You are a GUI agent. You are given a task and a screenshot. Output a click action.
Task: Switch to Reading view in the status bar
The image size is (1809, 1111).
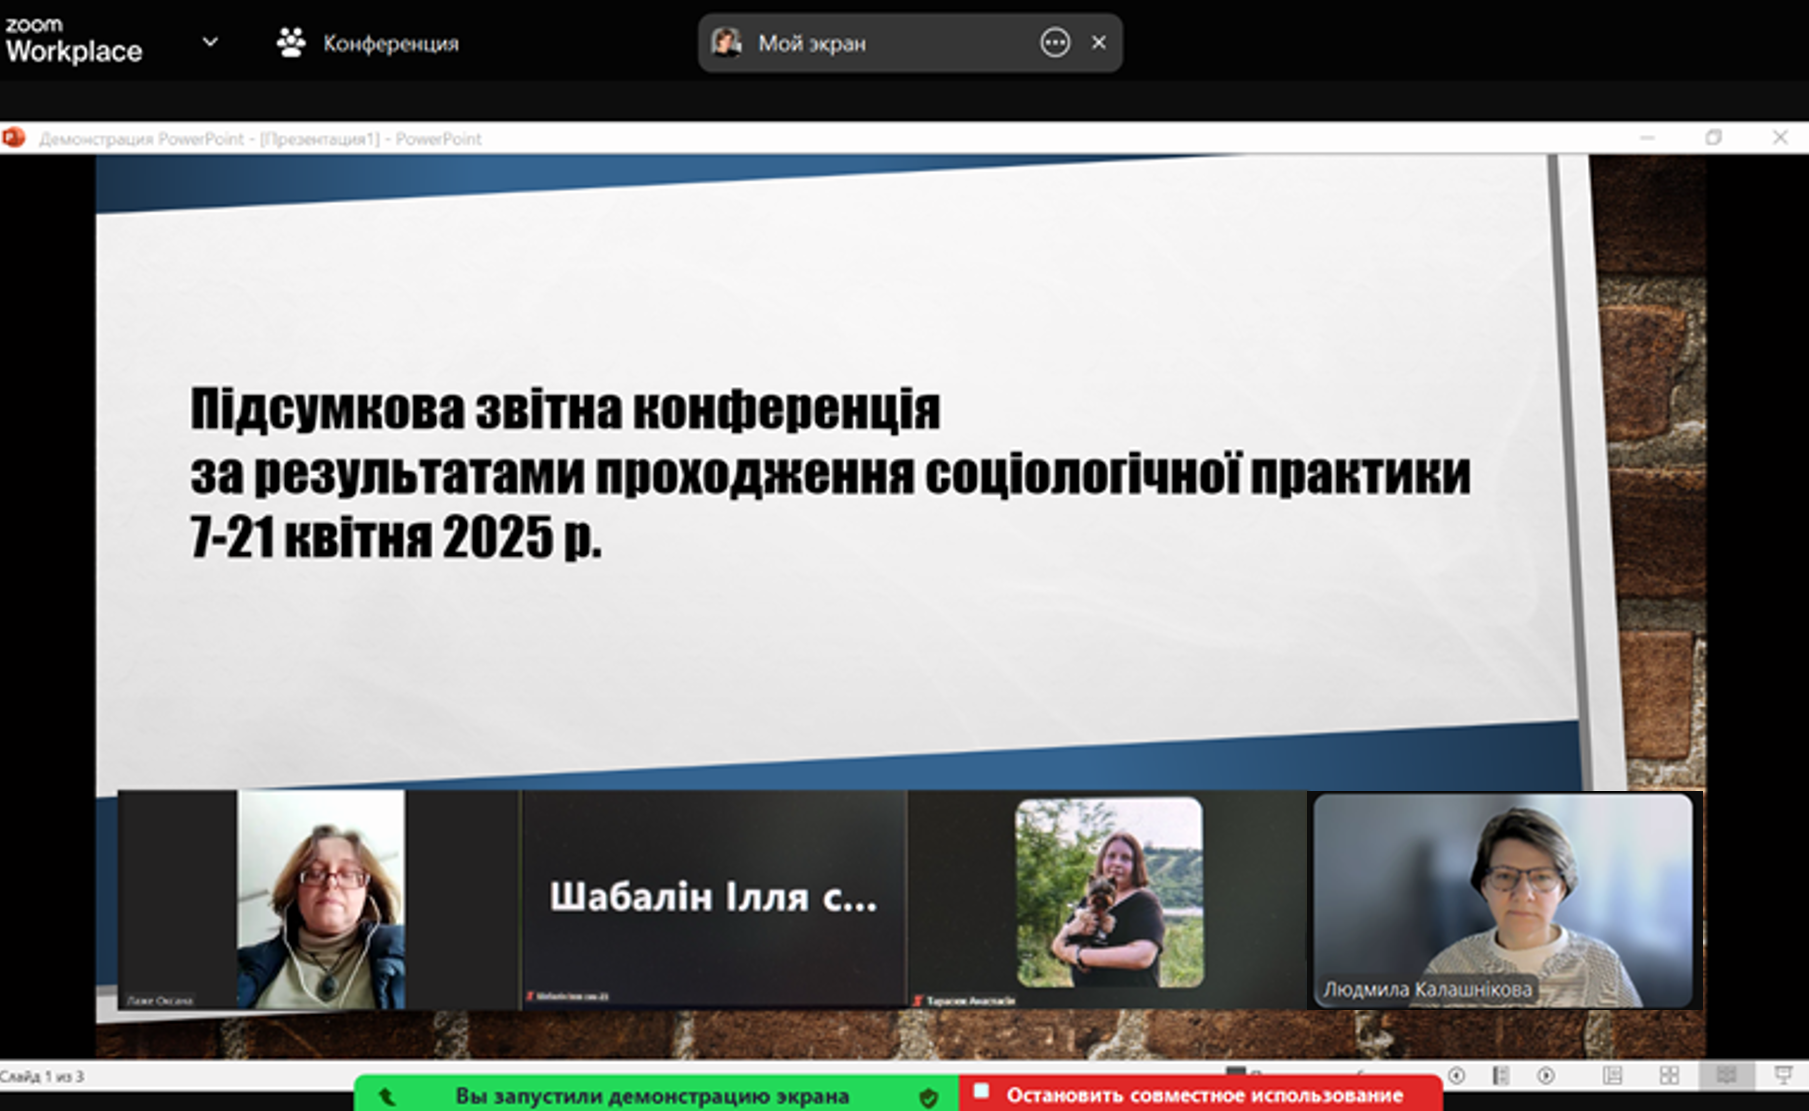click(1726, 1075)
